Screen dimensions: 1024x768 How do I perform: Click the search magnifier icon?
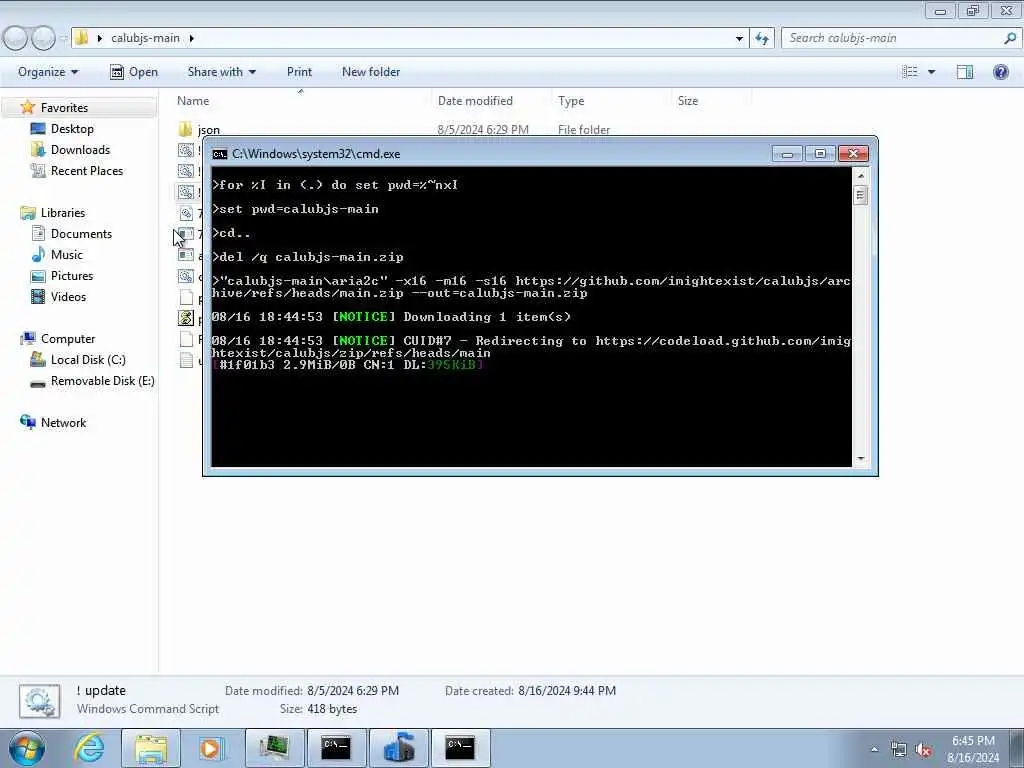[1010, 38]
